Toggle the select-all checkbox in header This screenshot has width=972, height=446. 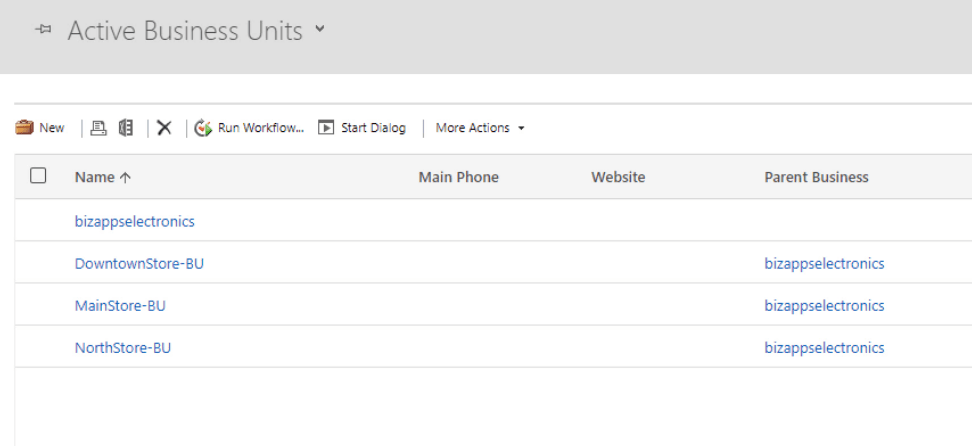38,176
